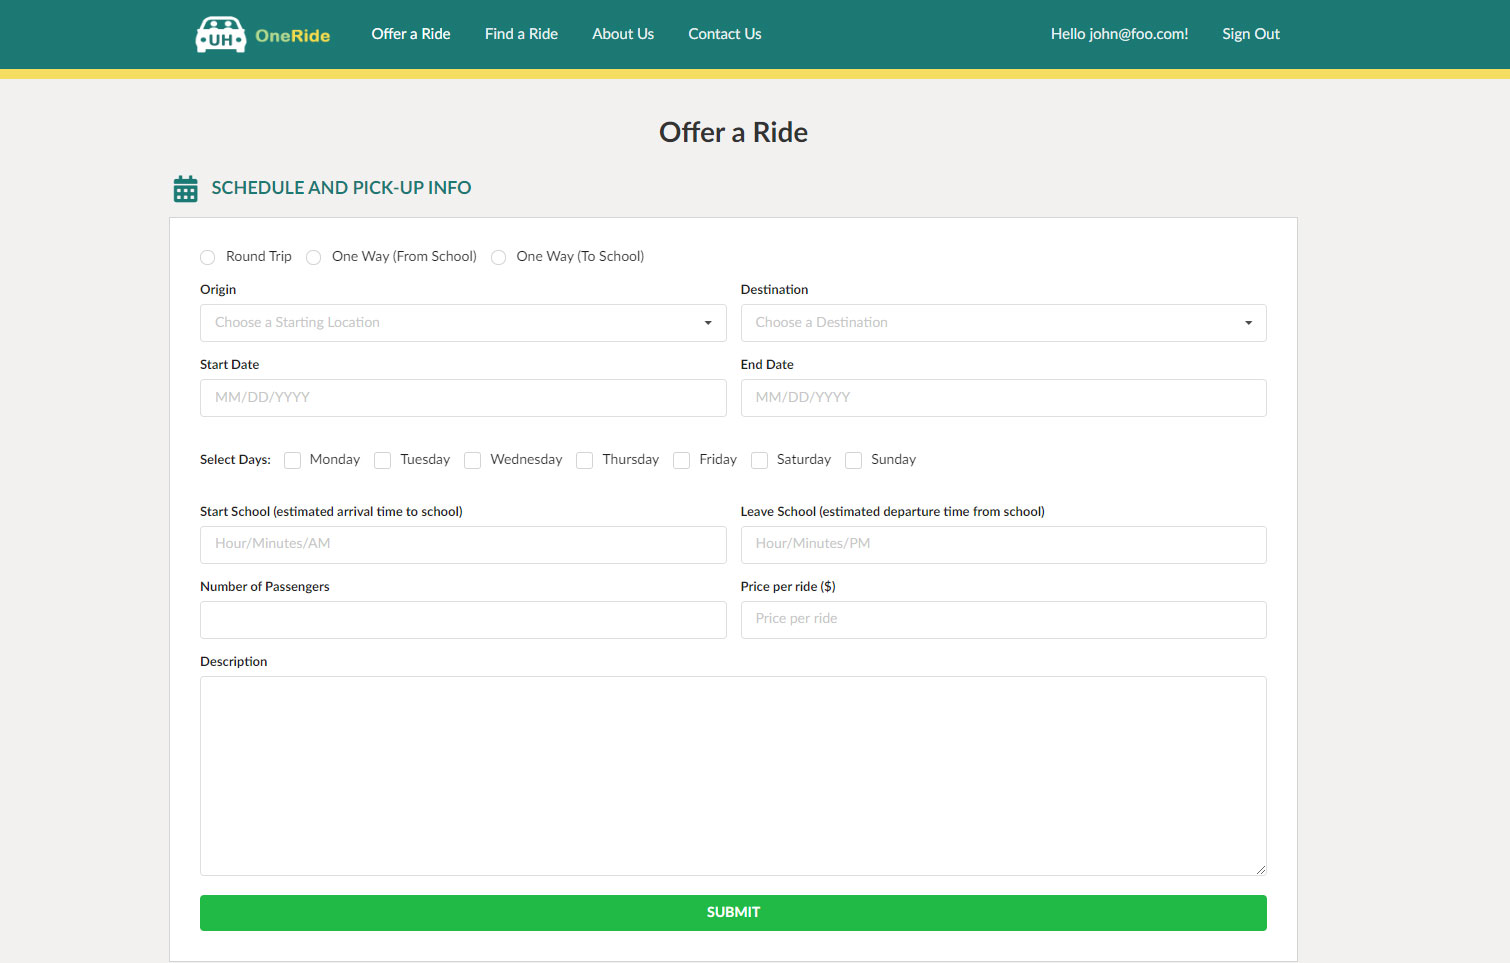
Task: Select the Round Trip radio button
Action: (x=208, y=257)
